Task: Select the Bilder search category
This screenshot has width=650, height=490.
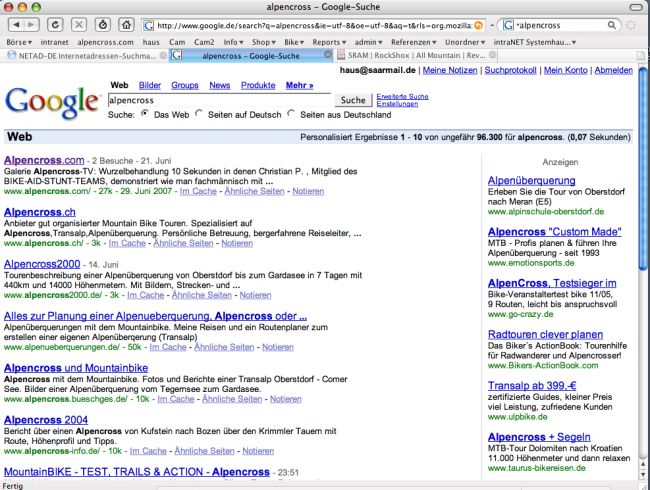Action: tap(150, 85)
